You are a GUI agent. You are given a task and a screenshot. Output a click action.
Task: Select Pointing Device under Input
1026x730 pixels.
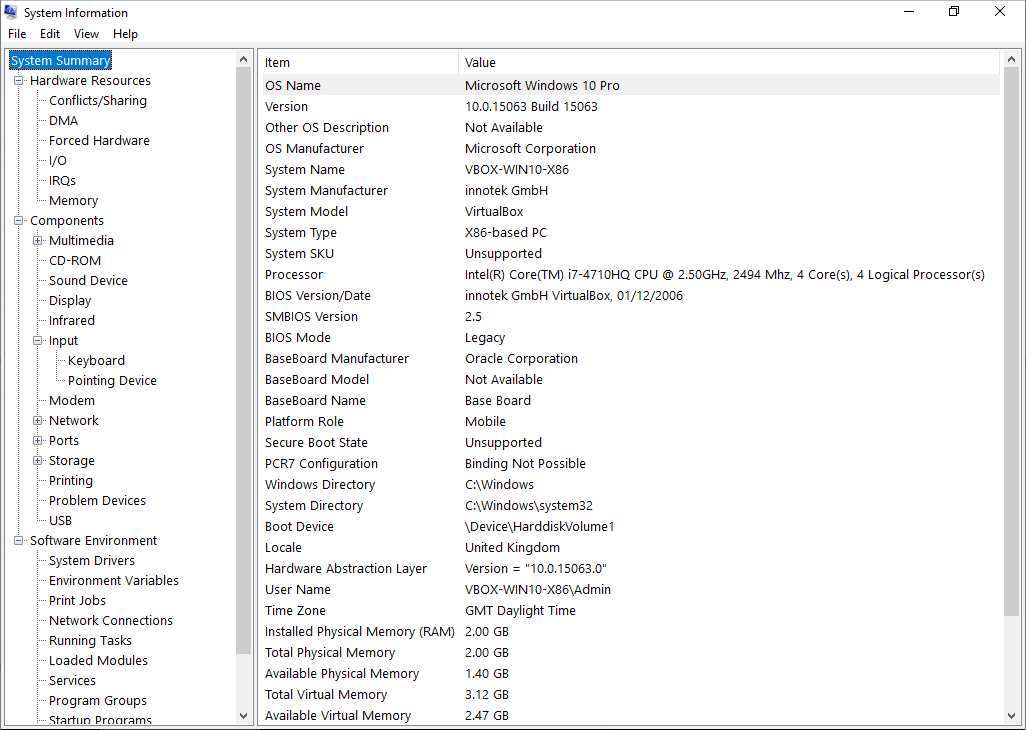pos(112,381)
